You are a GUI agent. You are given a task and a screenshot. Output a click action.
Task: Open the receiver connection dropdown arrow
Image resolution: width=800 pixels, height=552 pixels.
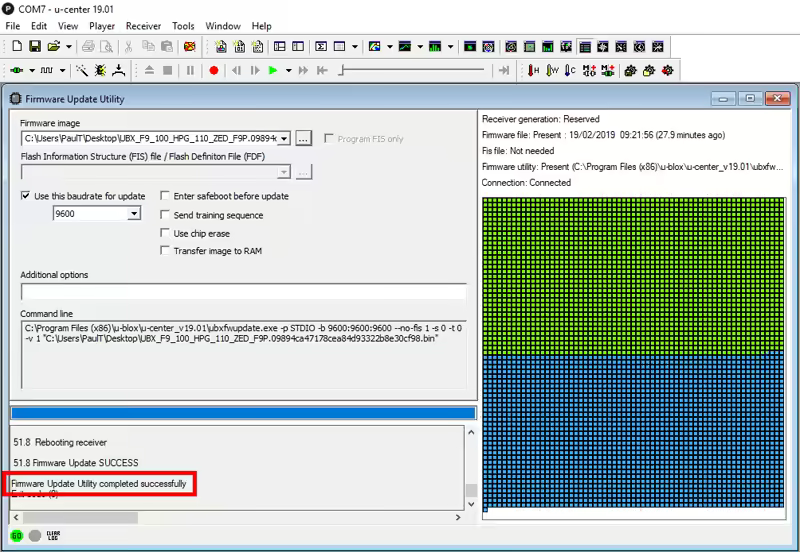(32, 71)
